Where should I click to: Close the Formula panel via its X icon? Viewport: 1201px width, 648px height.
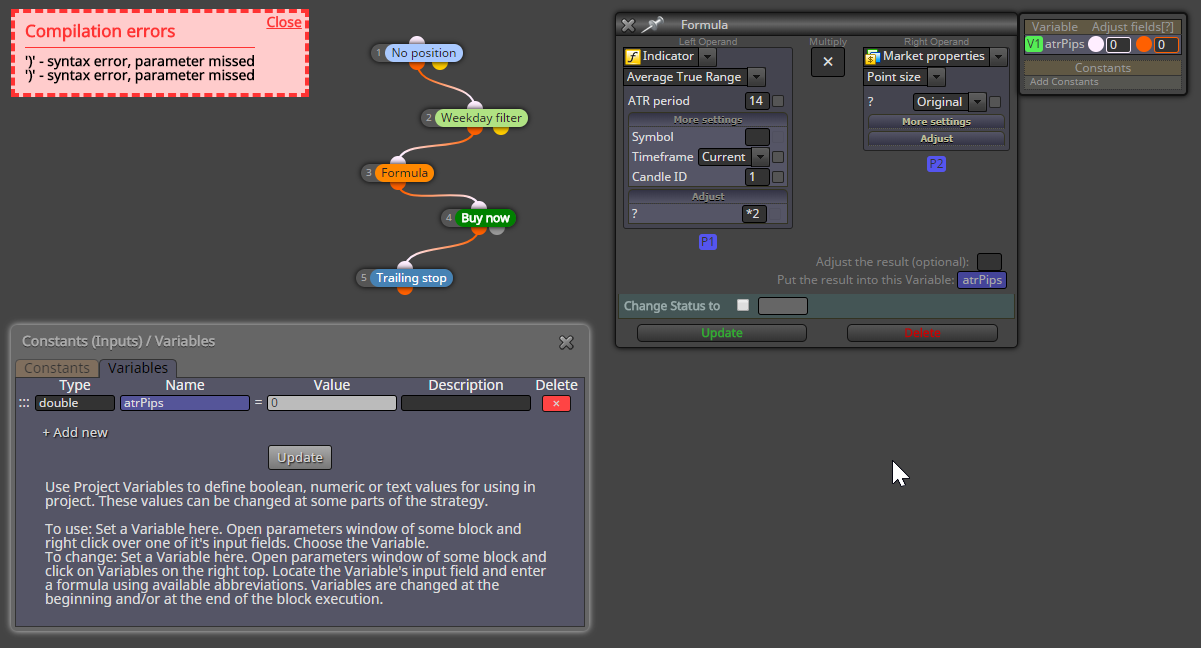pos(628,25)
